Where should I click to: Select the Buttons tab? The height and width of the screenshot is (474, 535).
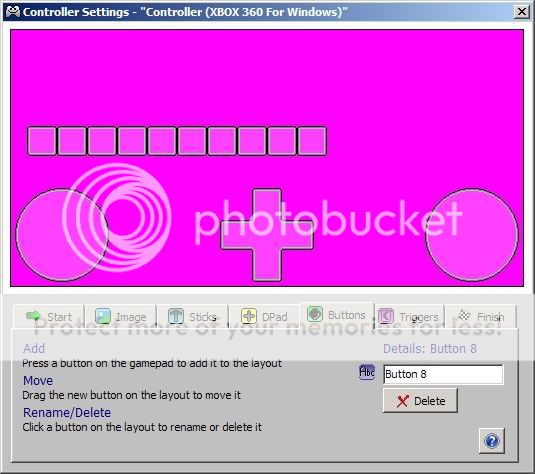point(336,315)
